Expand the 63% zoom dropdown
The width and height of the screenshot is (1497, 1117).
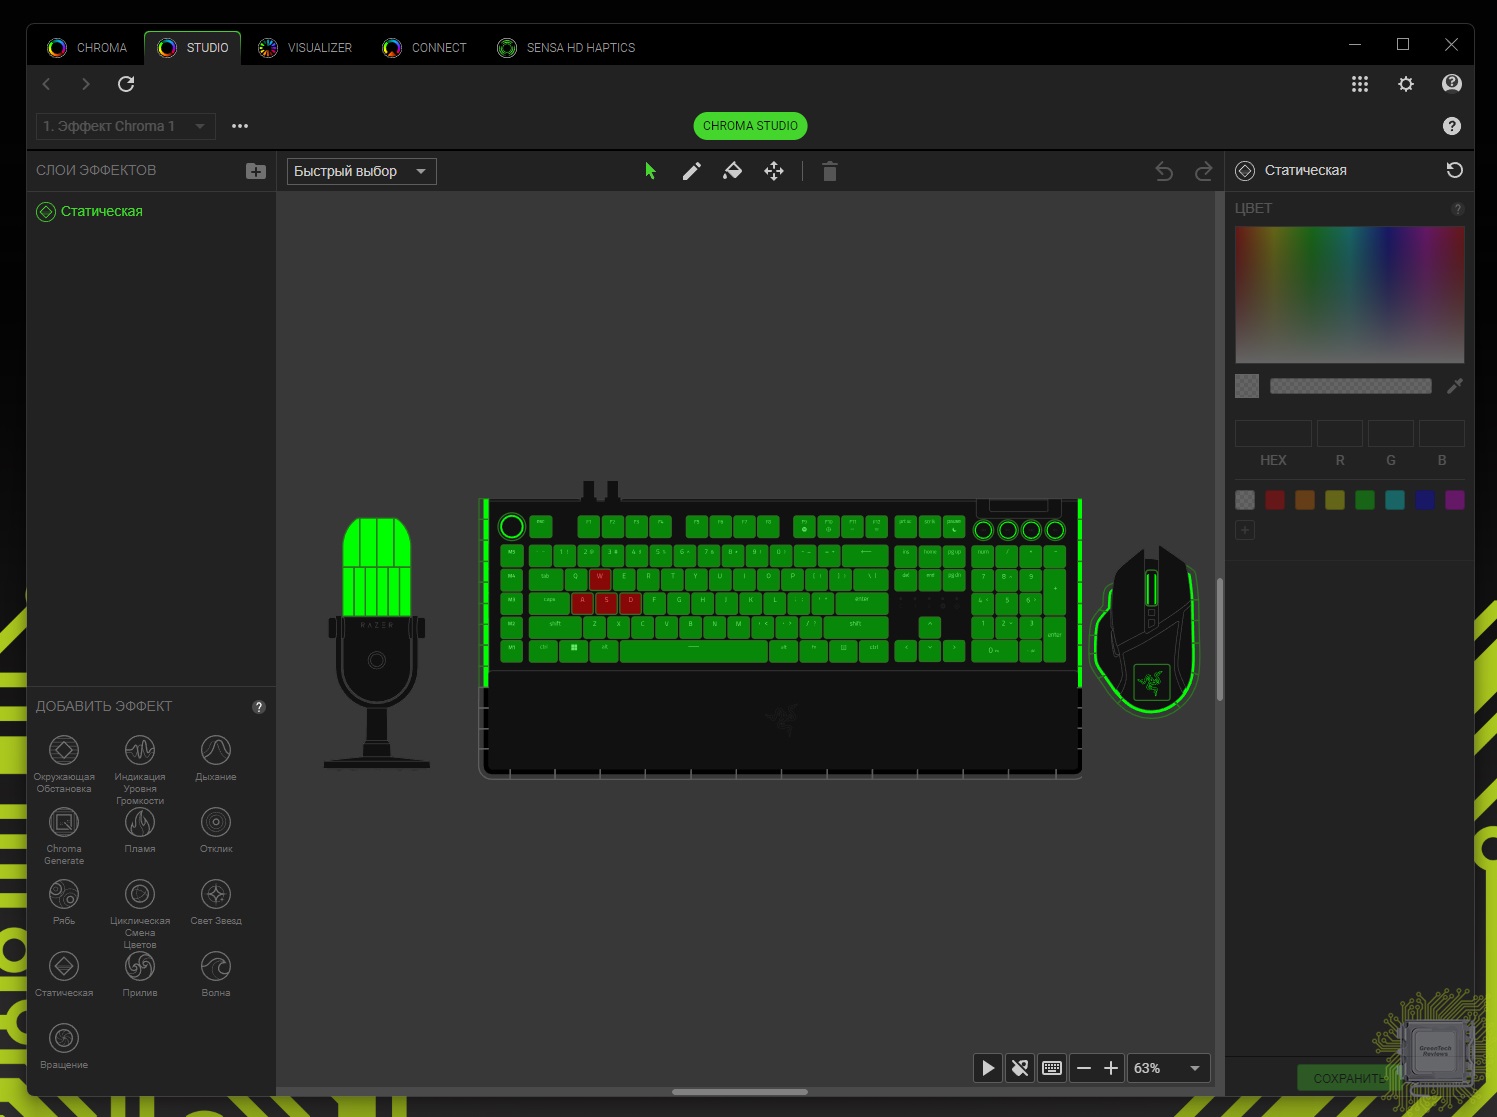click(x=1194, y=1068)
